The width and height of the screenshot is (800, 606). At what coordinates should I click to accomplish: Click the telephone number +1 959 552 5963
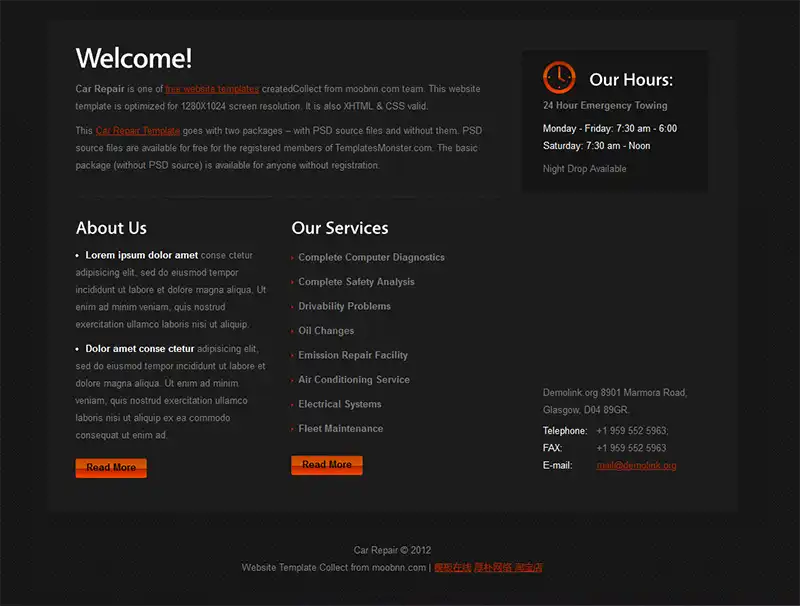631,431
